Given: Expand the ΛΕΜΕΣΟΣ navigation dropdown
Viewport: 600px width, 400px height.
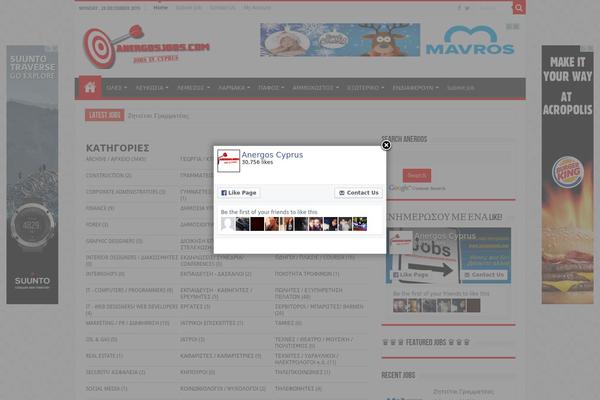Looking at the screenshot, I should click(193, 88).
